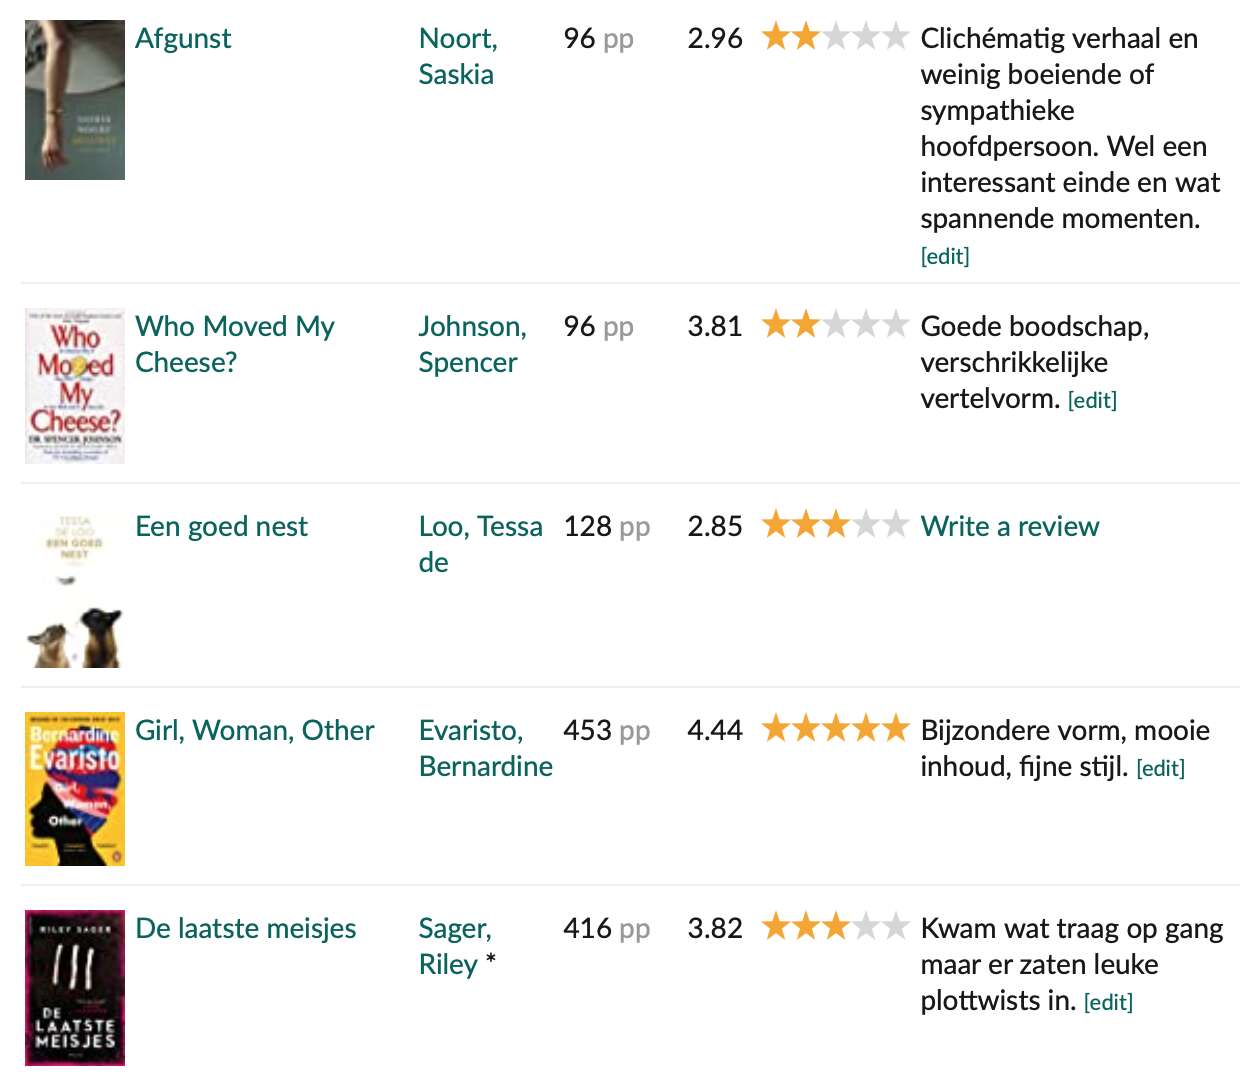Click Write a review for Een goed nest
The height and width of the screenshot is (1078, 1240).
(x=1009, y=526)
